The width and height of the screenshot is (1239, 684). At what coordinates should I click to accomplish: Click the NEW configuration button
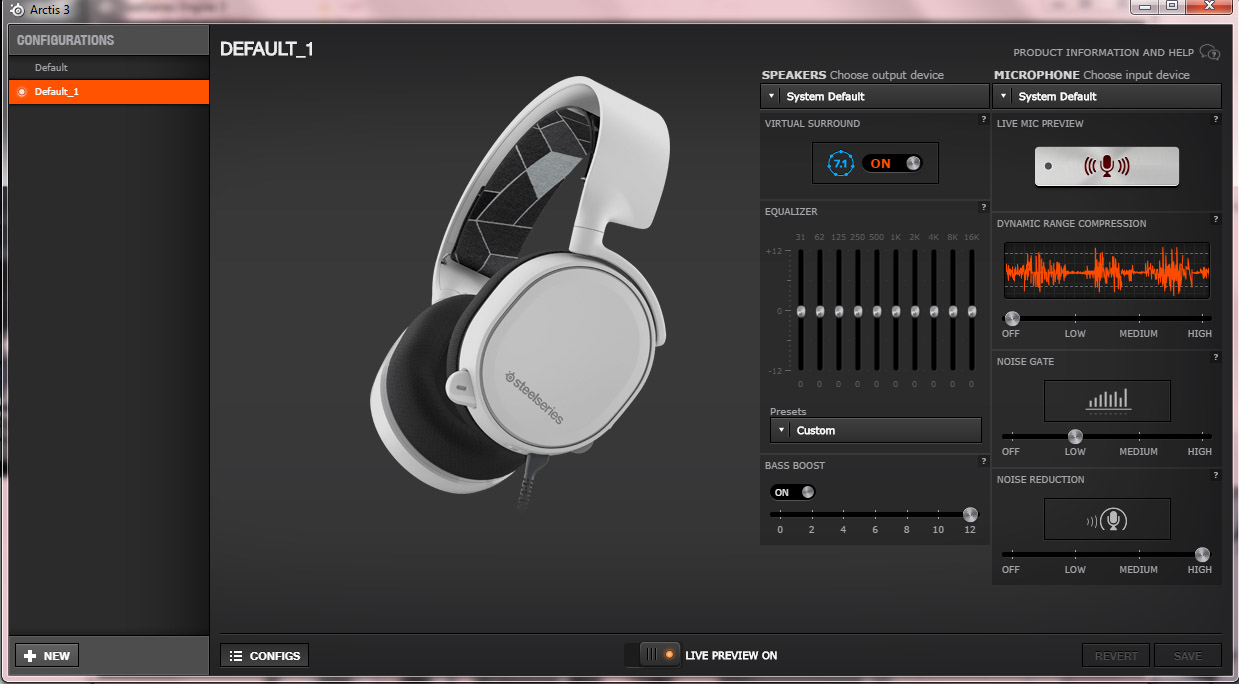point(47,656)
